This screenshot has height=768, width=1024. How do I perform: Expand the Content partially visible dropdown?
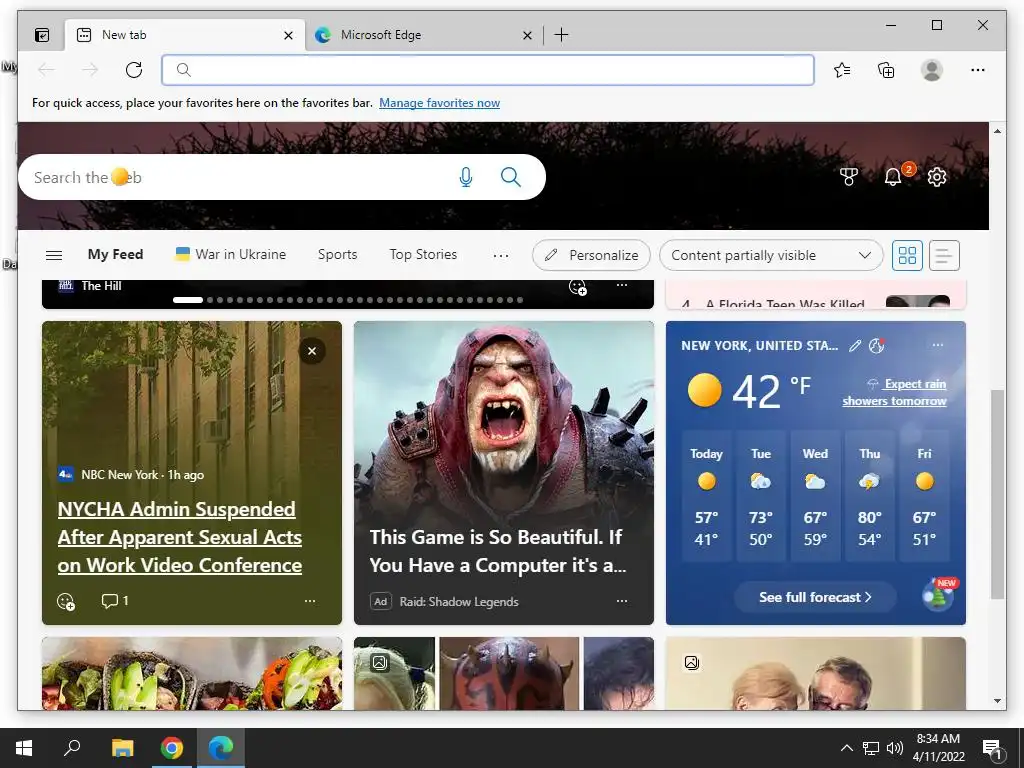coord(771,255)
